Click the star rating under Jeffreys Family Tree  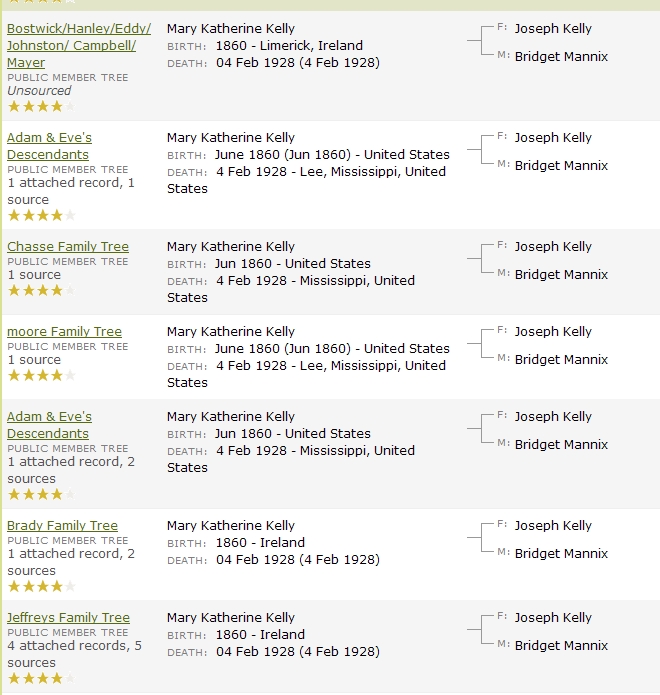[x=41, y=679]
